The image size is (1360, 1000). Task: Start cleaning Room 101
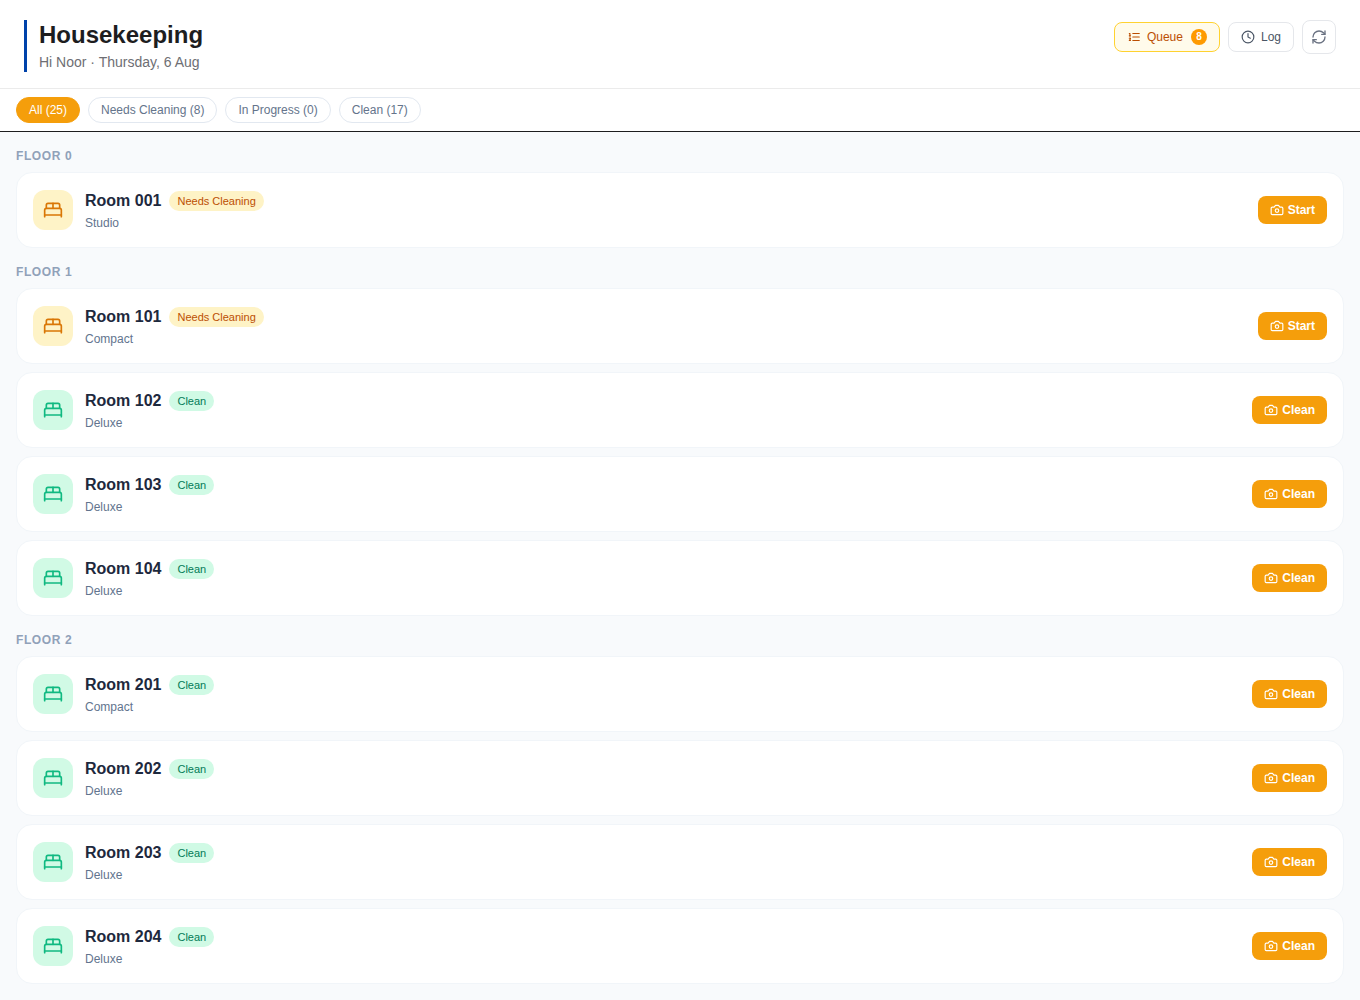[x=1292, y=326]
